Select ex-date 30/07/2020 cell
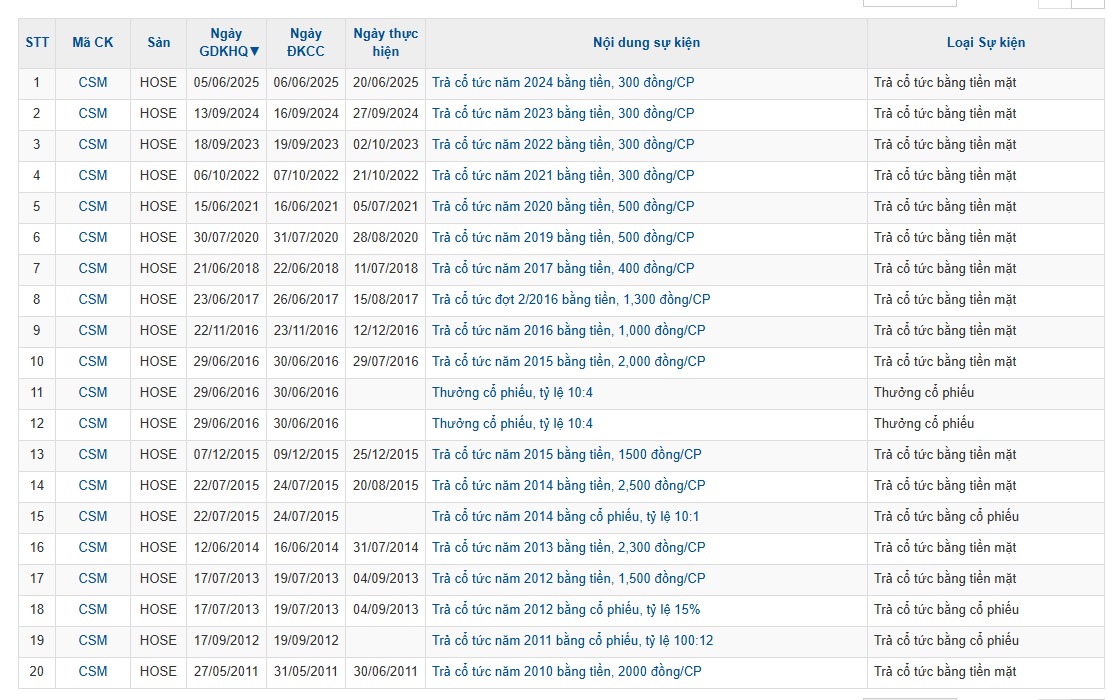The height and width of the screenshot is (700, 1108). coord(226,238)
